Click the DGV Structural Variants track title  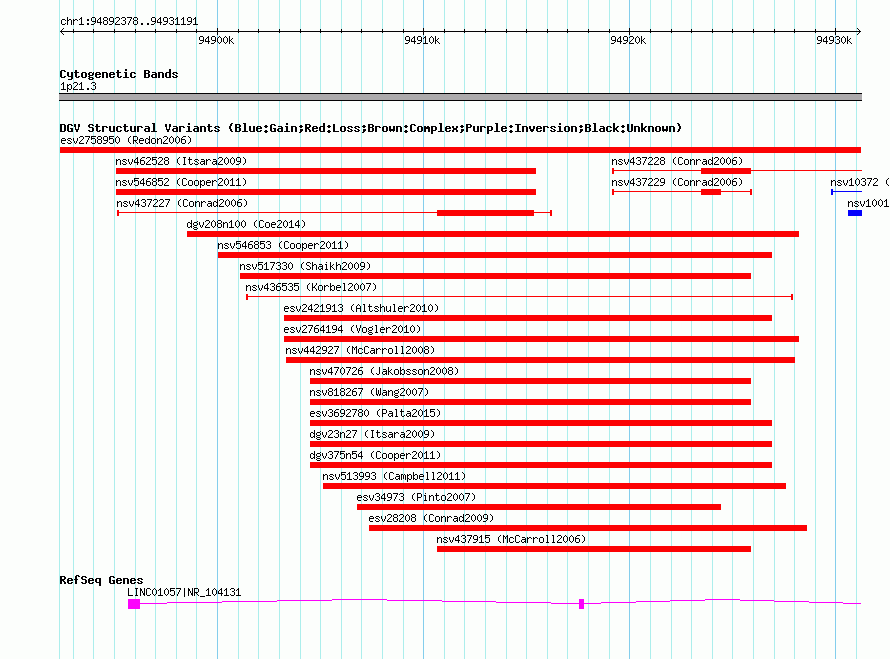pos(370,128)
